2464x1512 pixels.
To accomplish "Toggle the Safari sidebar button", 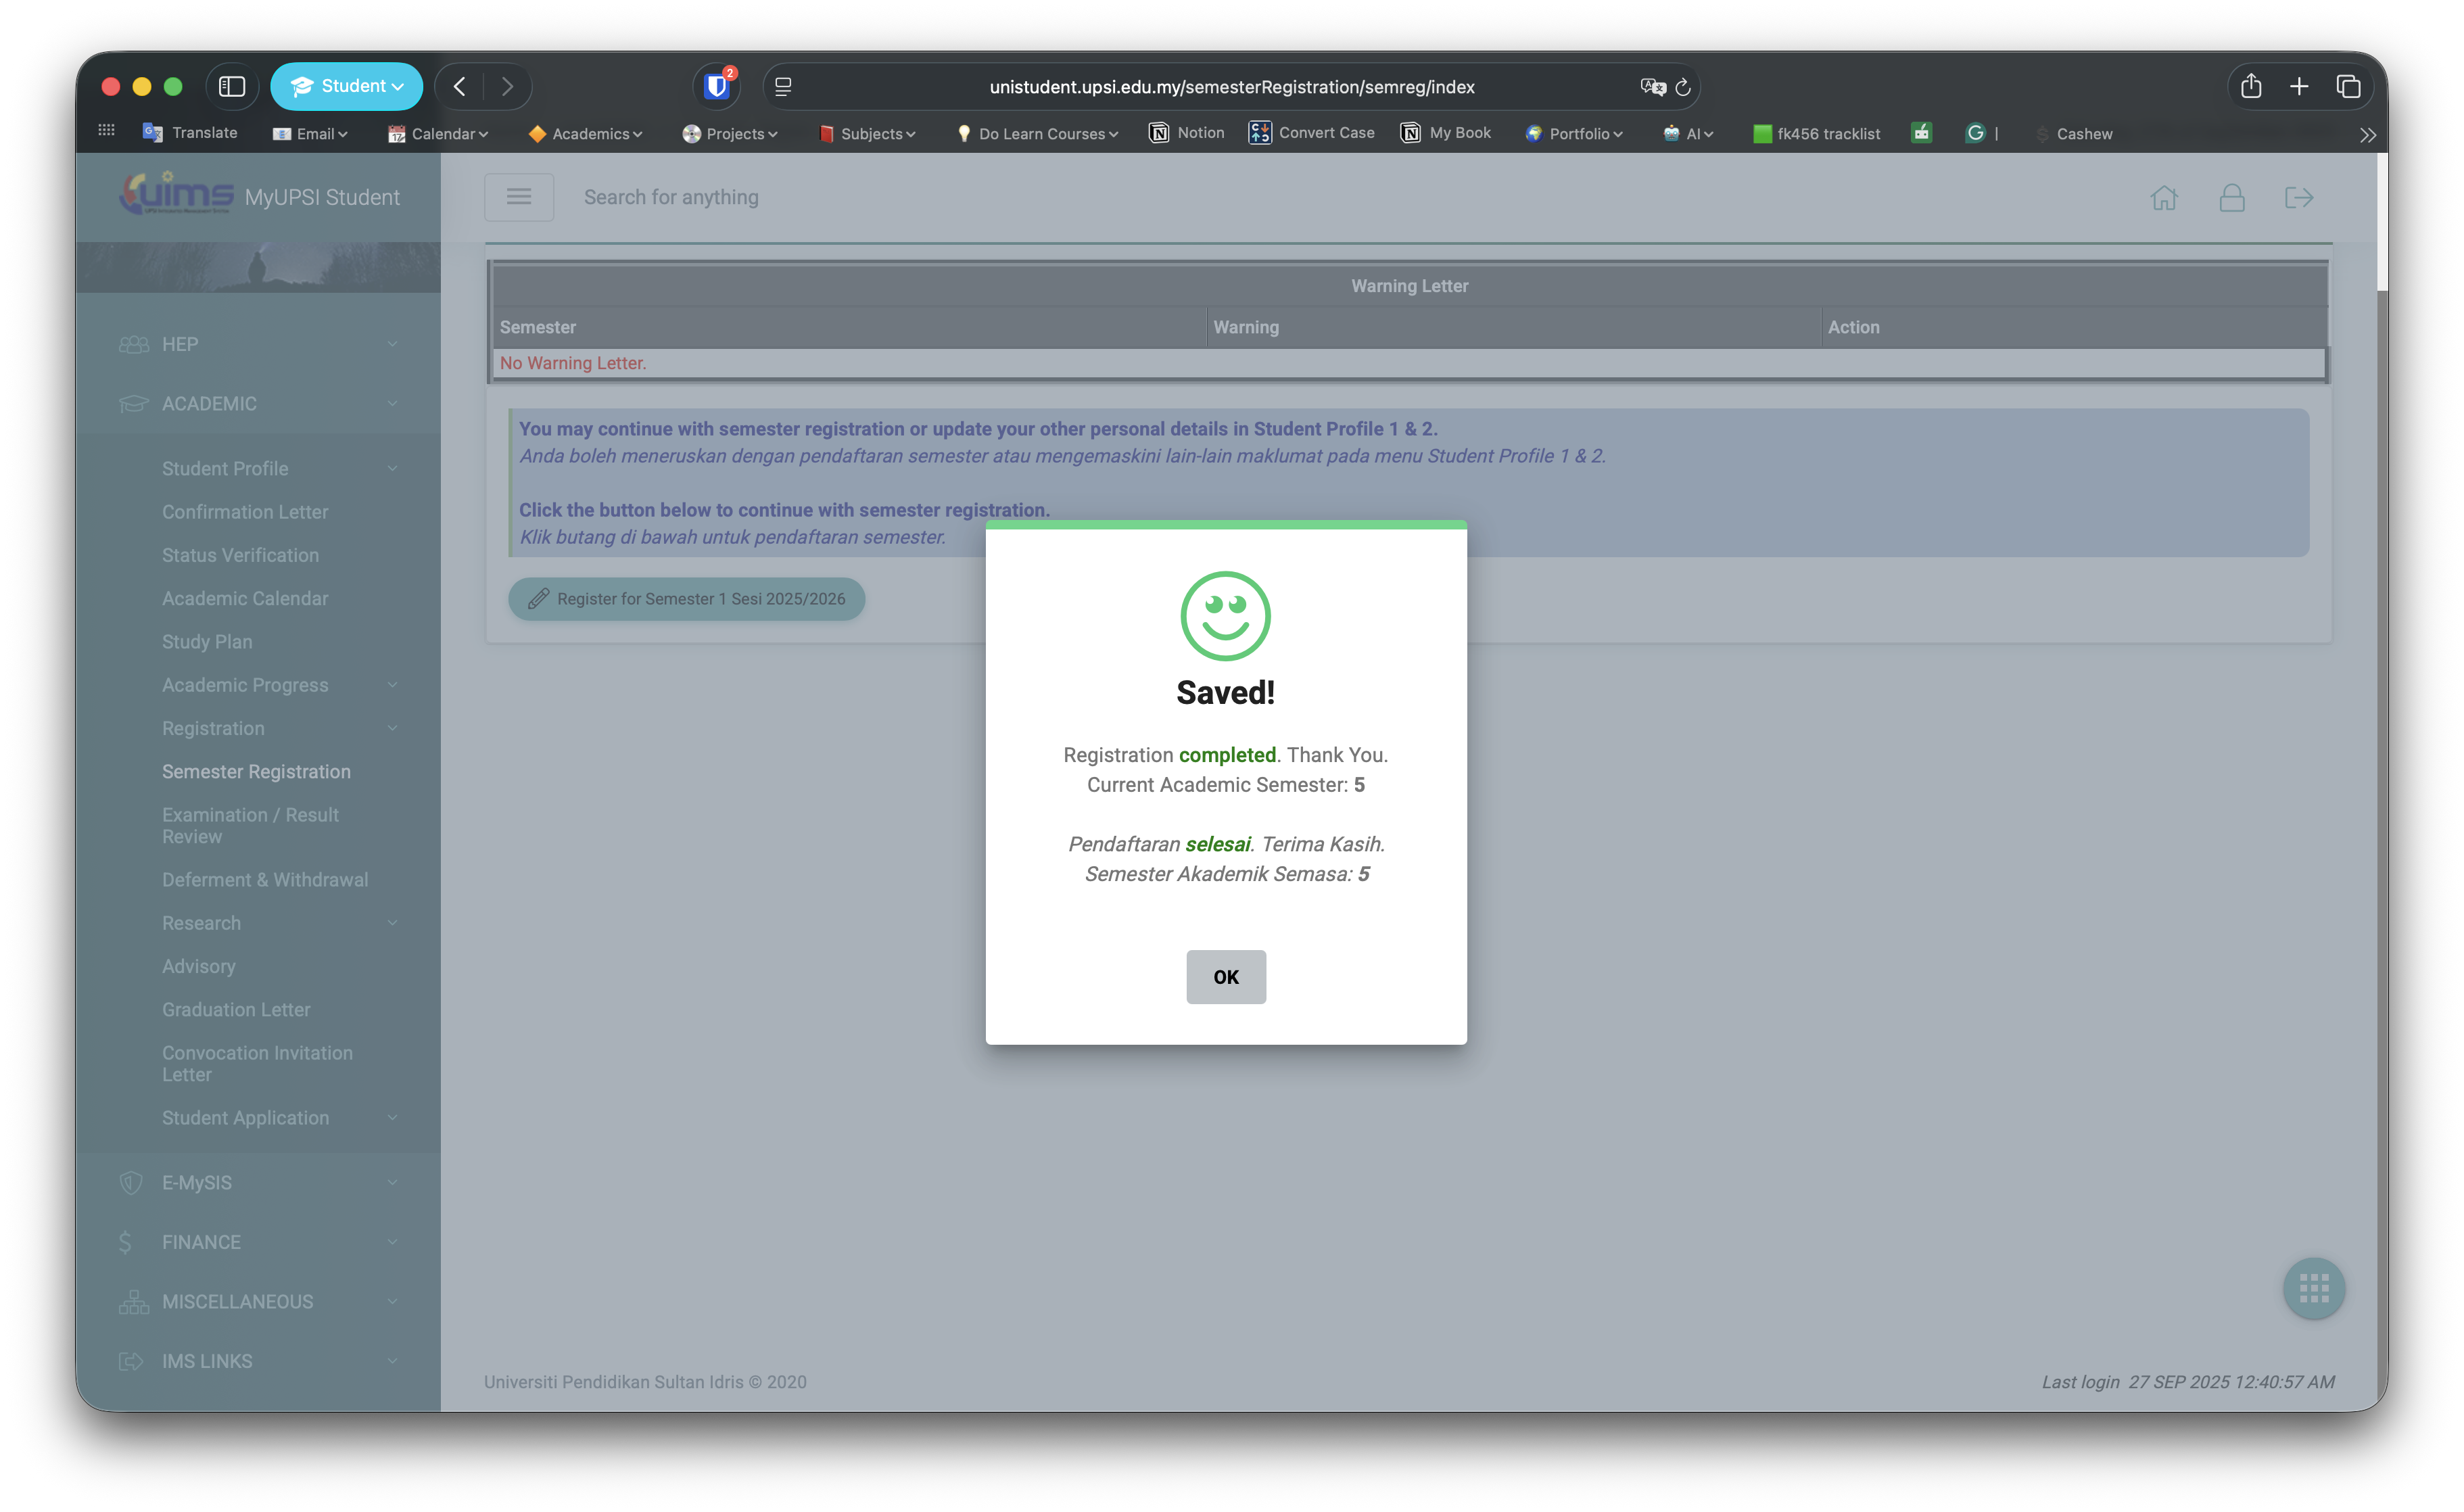I will point(232,87).
